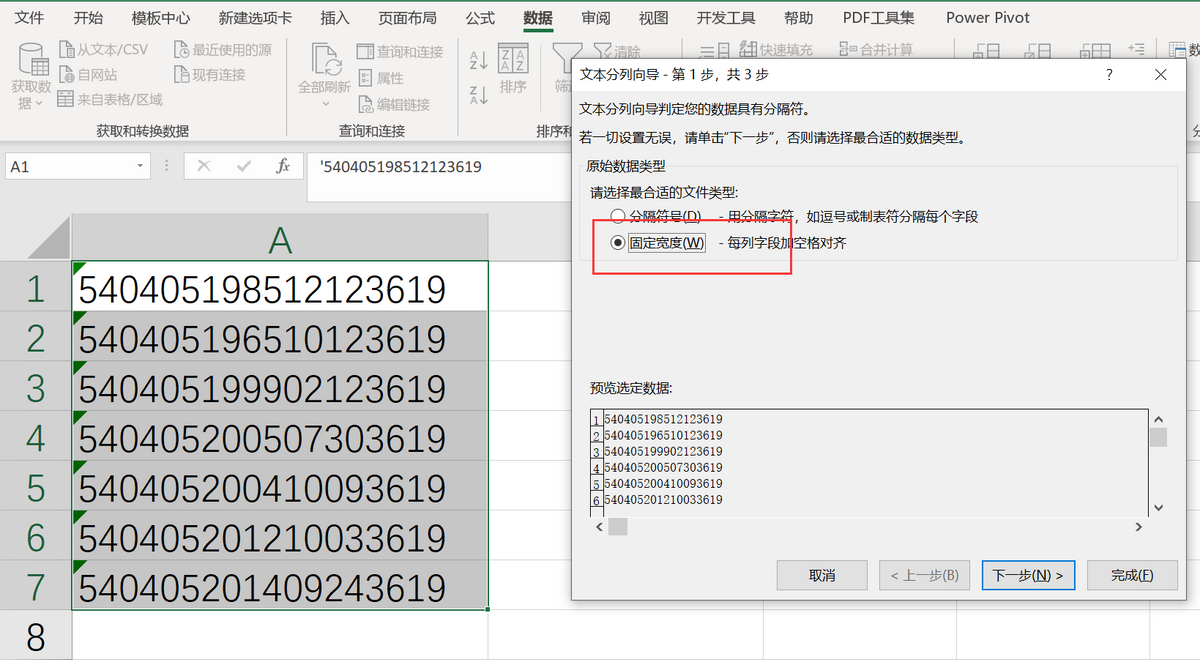Click From Table/Range (来自表格/区域) icon
1200x660 pixels.
click(67, 100)
